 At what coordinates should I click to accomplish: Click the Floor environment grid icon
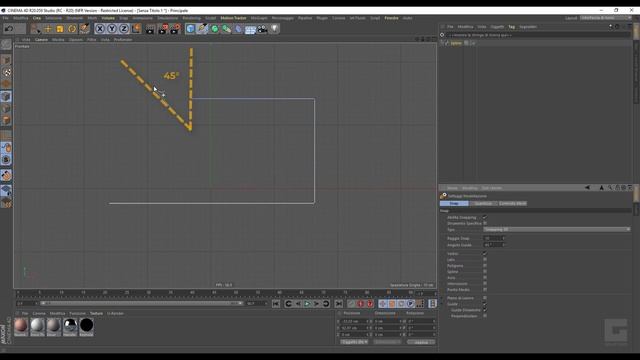point(250,29)
